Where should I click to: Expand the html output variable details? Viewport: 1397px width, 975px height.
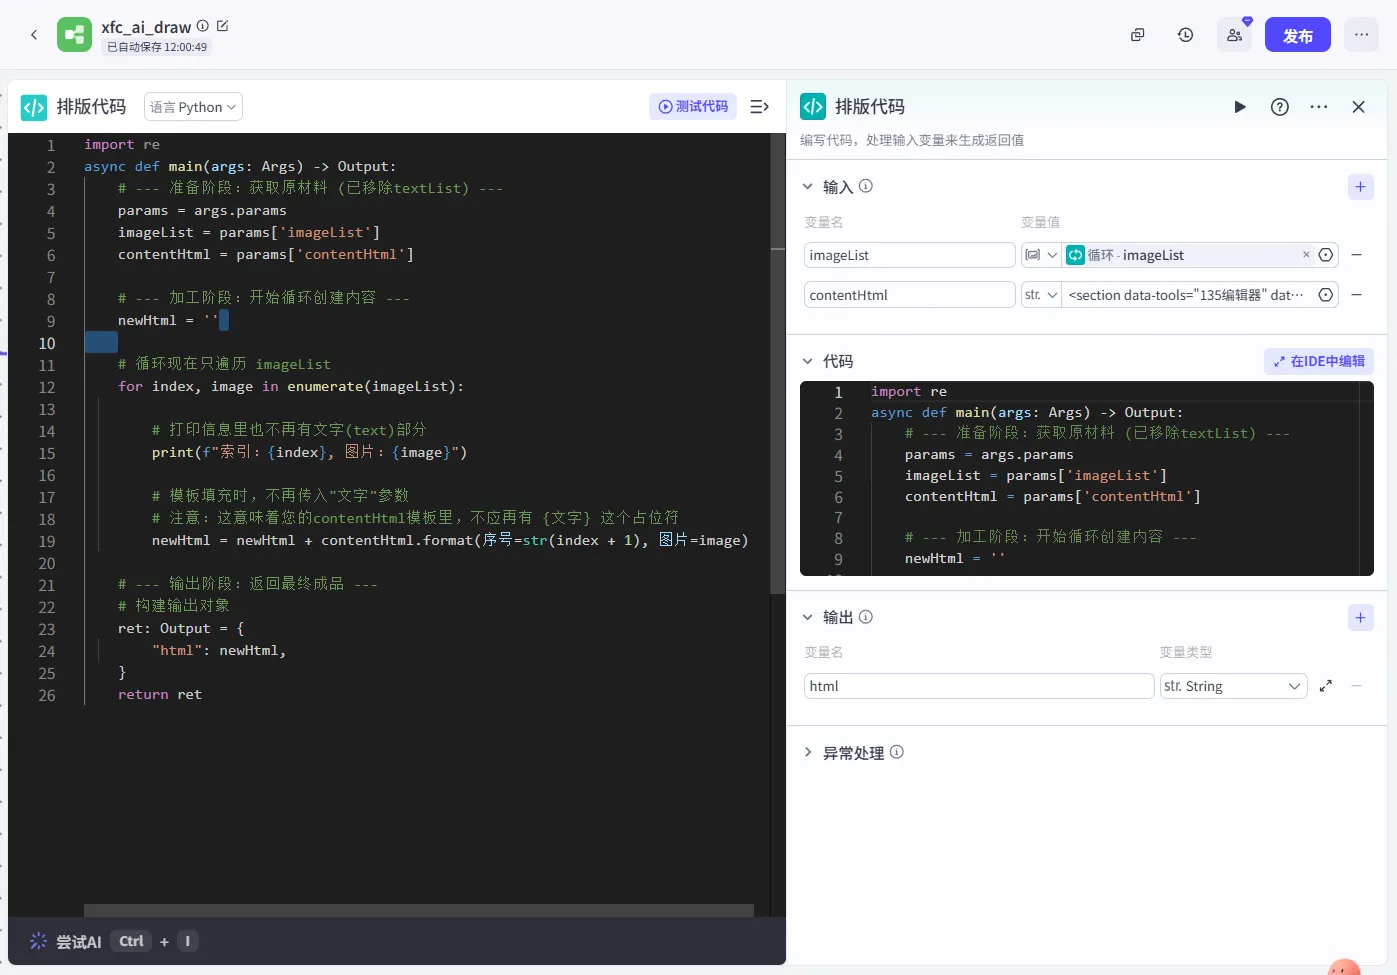tap(1326, 686)
